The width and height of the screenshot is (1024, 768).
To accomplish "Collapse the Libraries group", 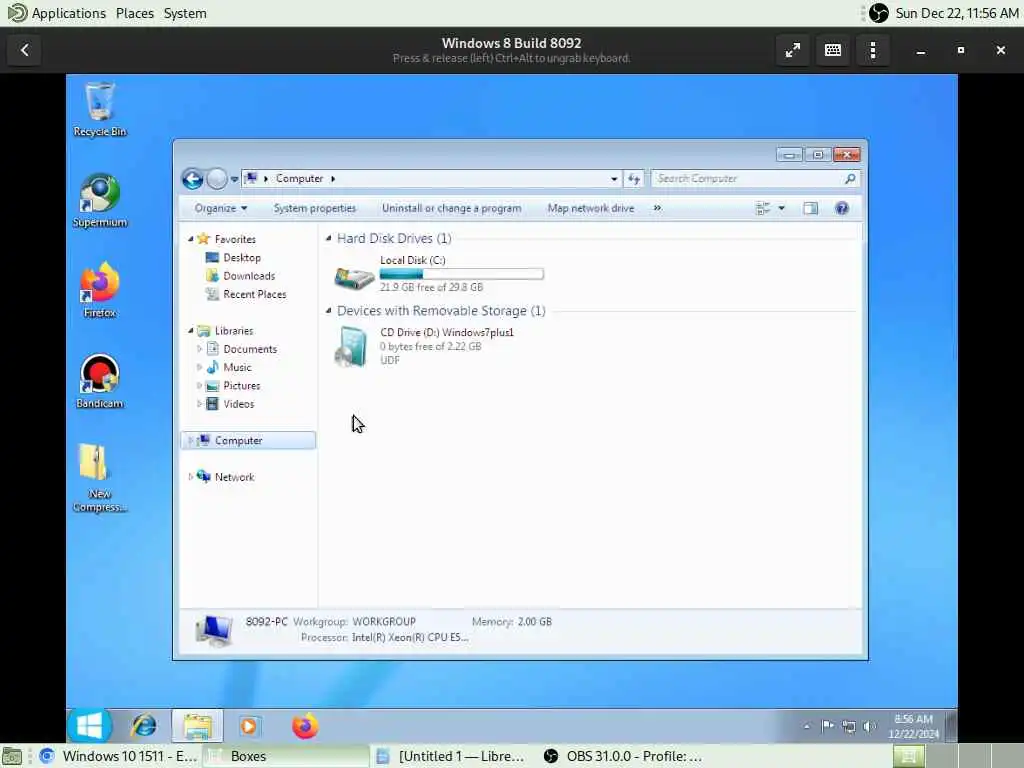I will pos(191,330).
